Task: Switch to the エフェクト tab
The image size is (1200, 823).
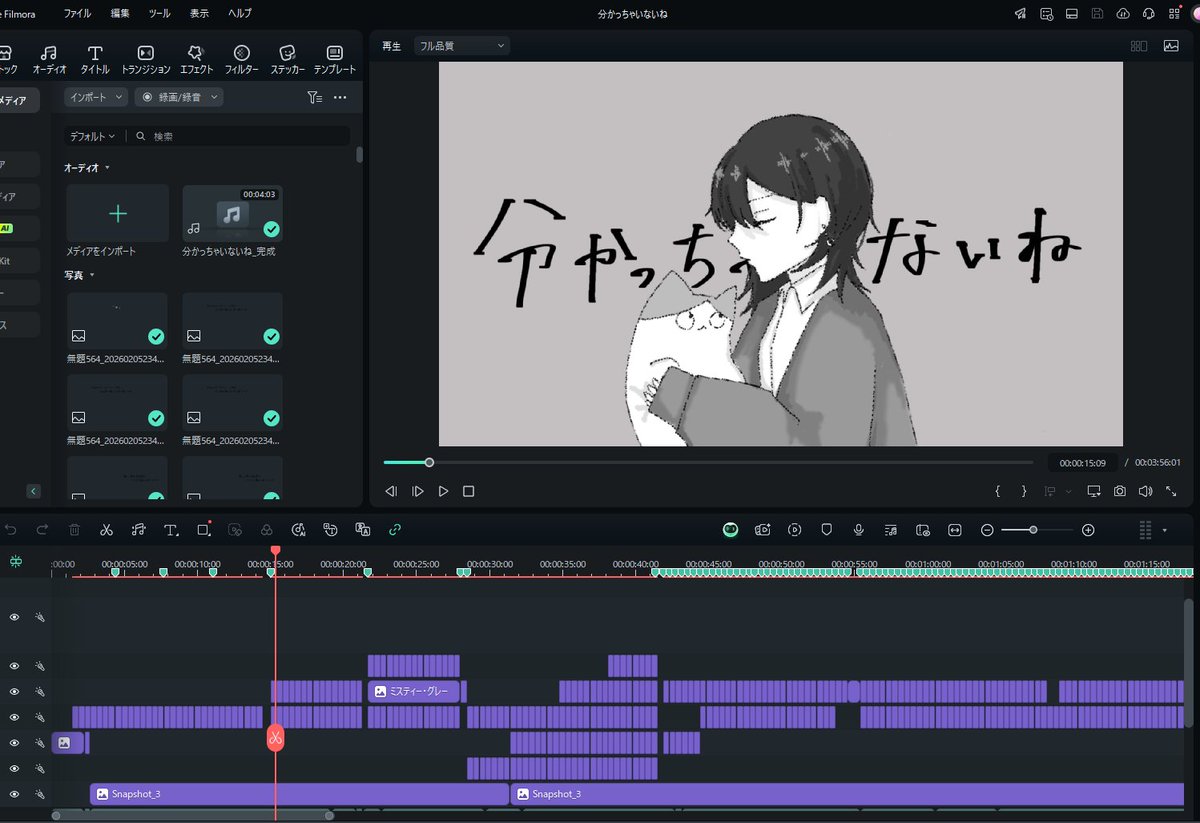Action: [x=196, y=60]
